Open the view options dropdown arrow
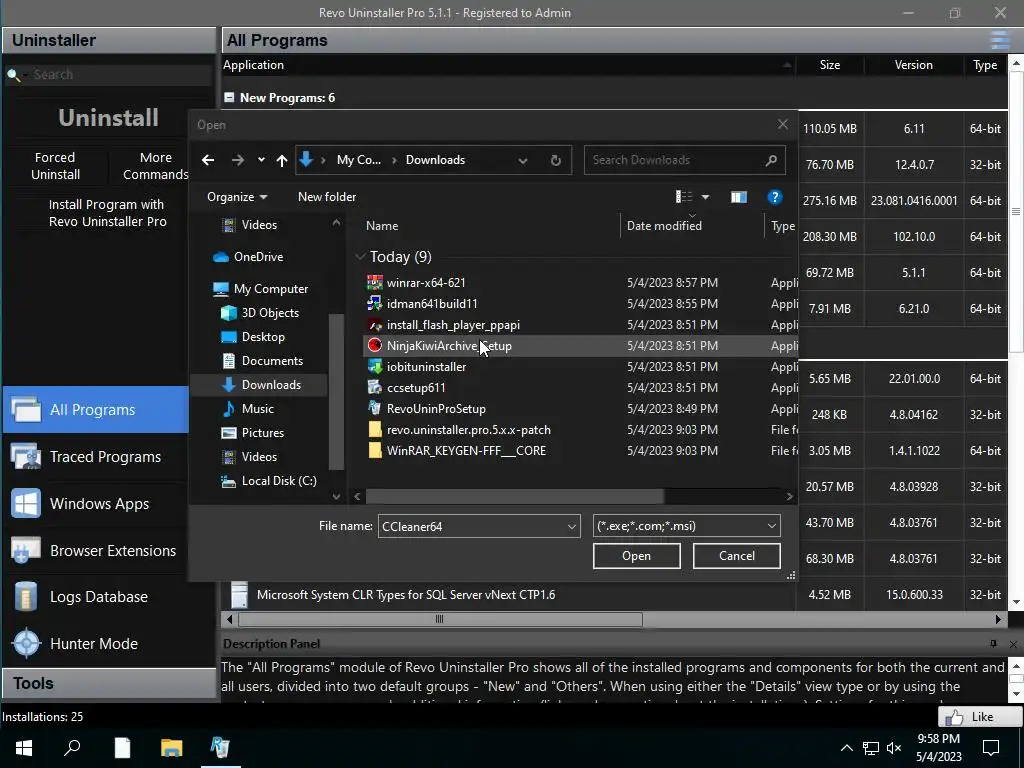1024x768 pixels. point(705,197)
